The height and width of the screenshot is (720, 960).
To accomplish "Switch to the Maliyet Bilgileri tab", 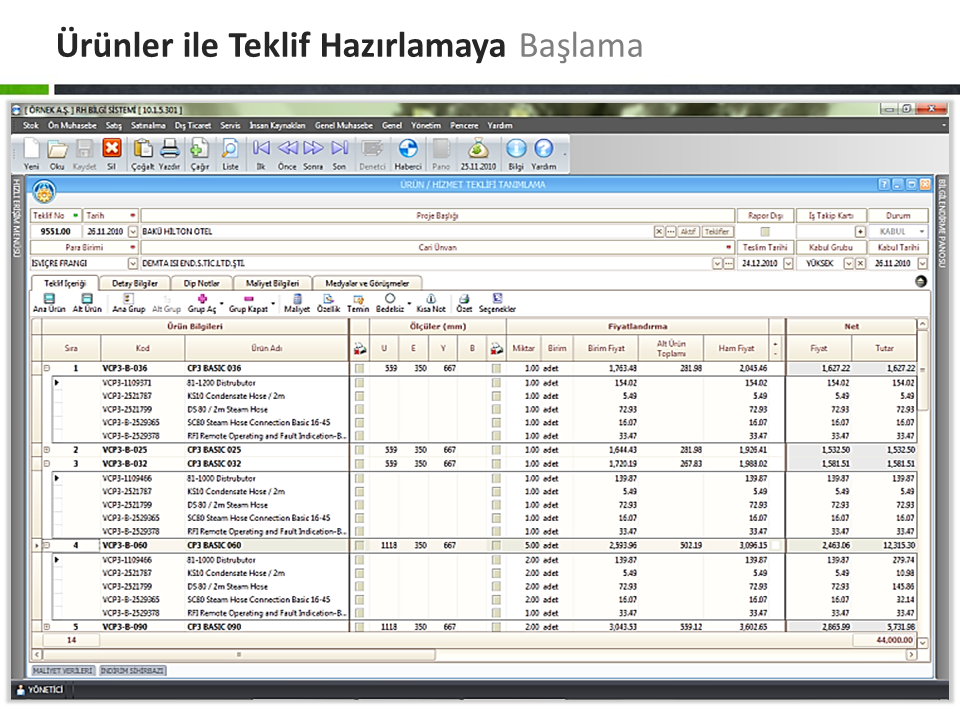I will click(x=273, y=283).
